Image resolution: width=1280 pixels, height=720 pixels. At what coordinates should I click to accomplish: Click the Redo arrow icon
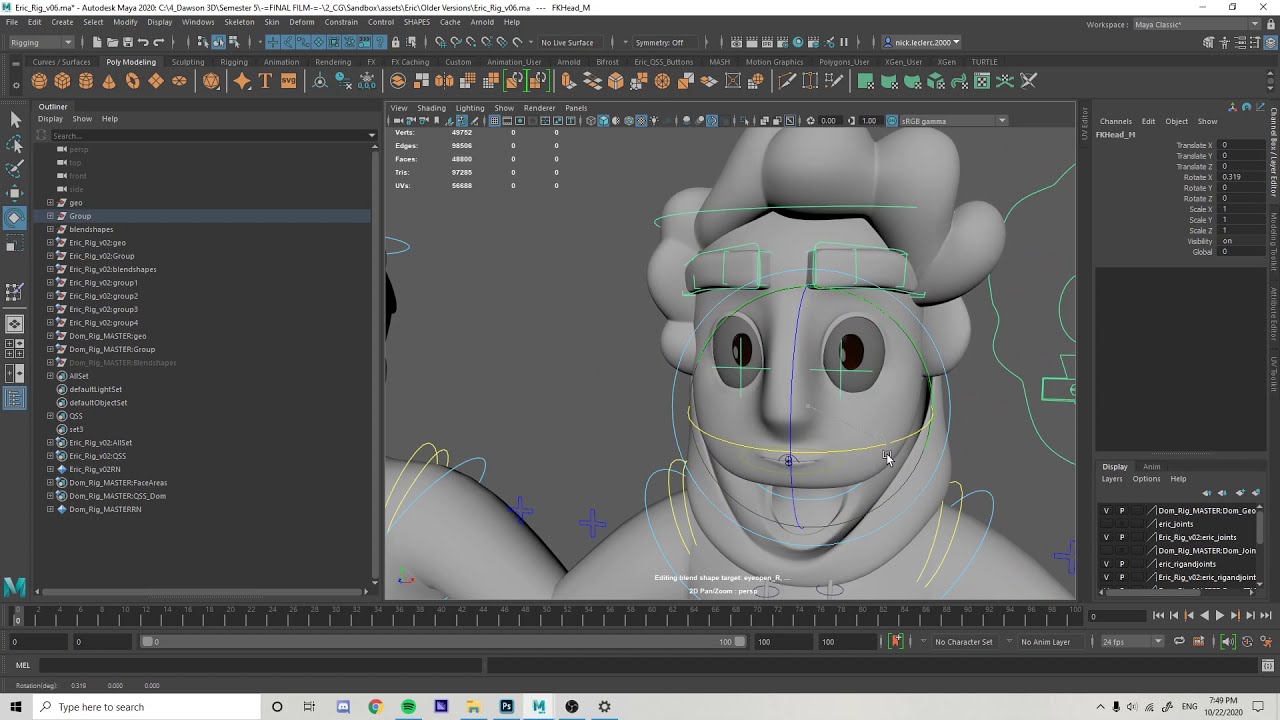(158, 42)
